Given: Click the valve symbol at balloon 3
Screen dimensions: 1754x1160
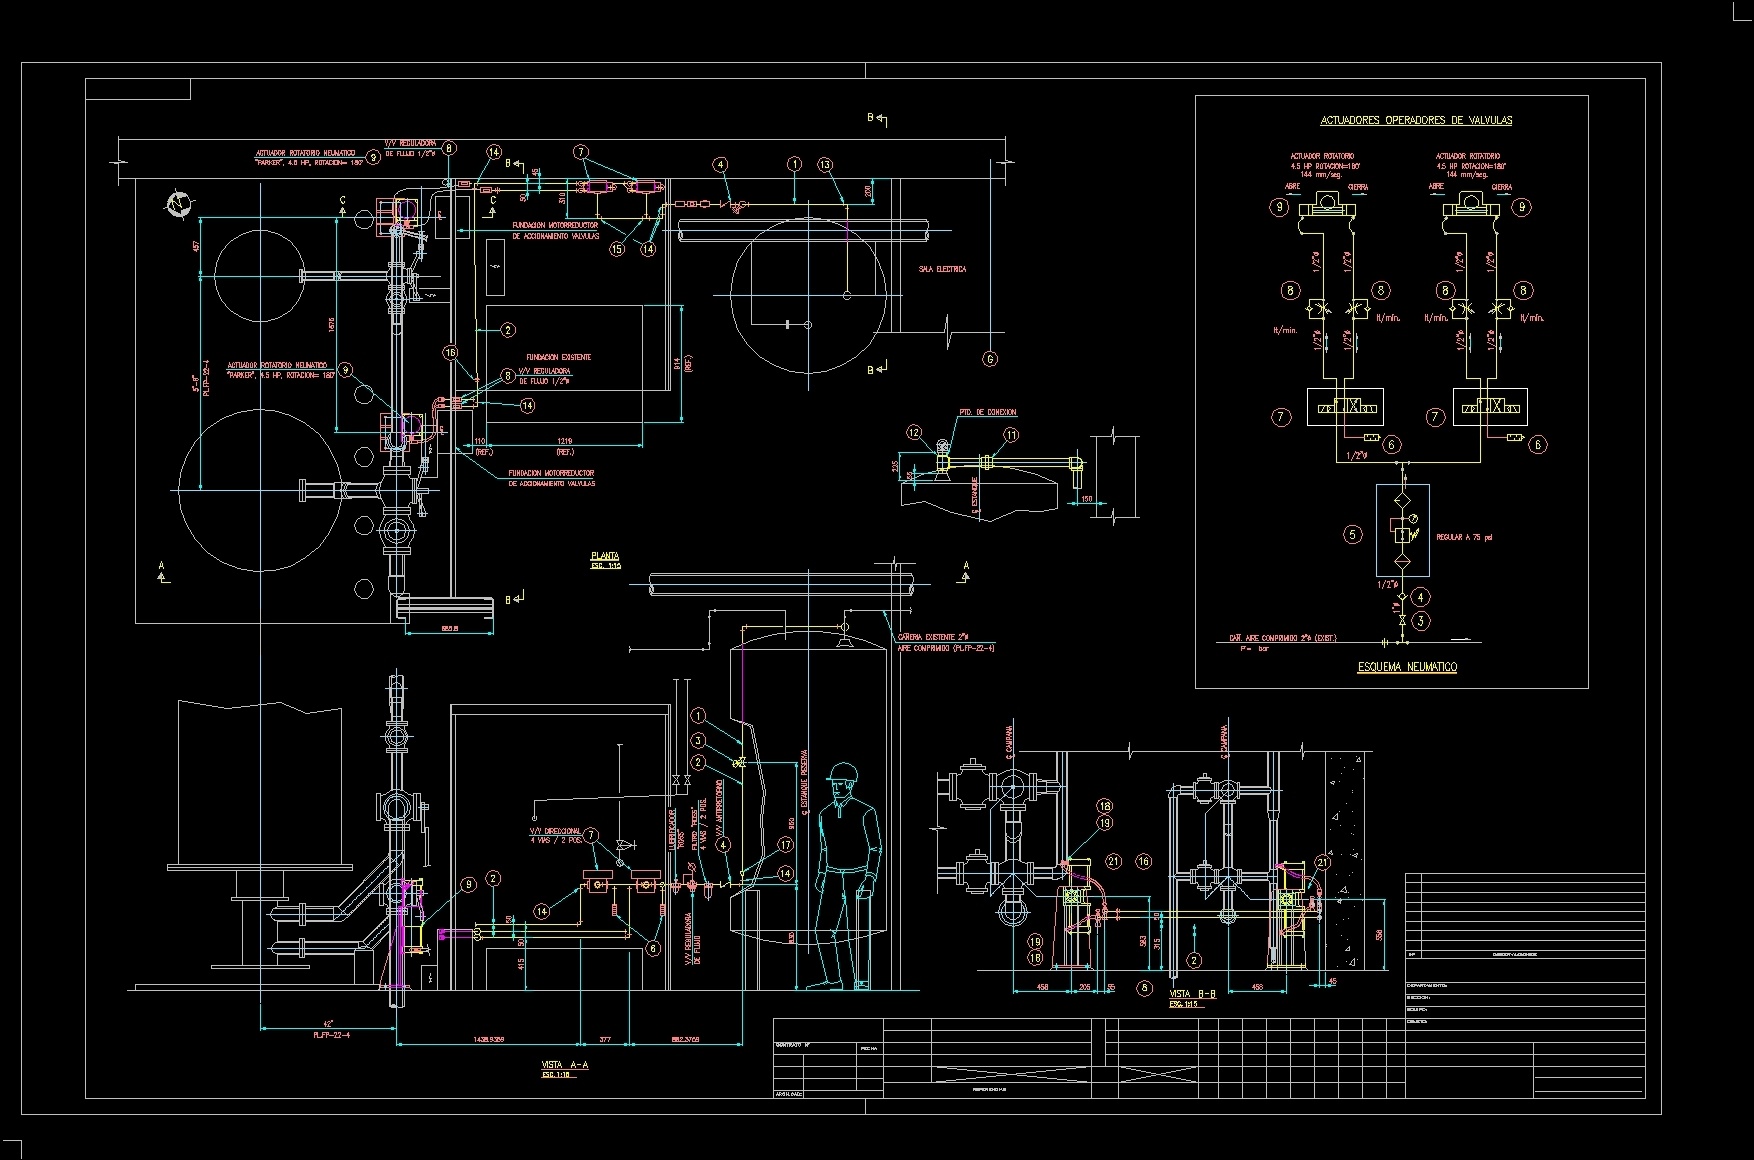Looking at the screenshot, I should 1403,620.
